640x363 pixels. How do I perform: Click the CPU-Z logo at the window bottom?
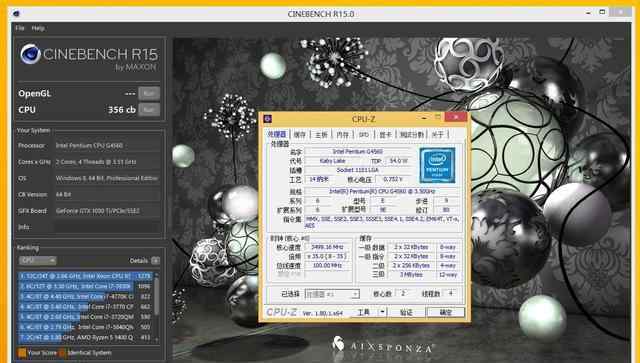coord(281,312)
